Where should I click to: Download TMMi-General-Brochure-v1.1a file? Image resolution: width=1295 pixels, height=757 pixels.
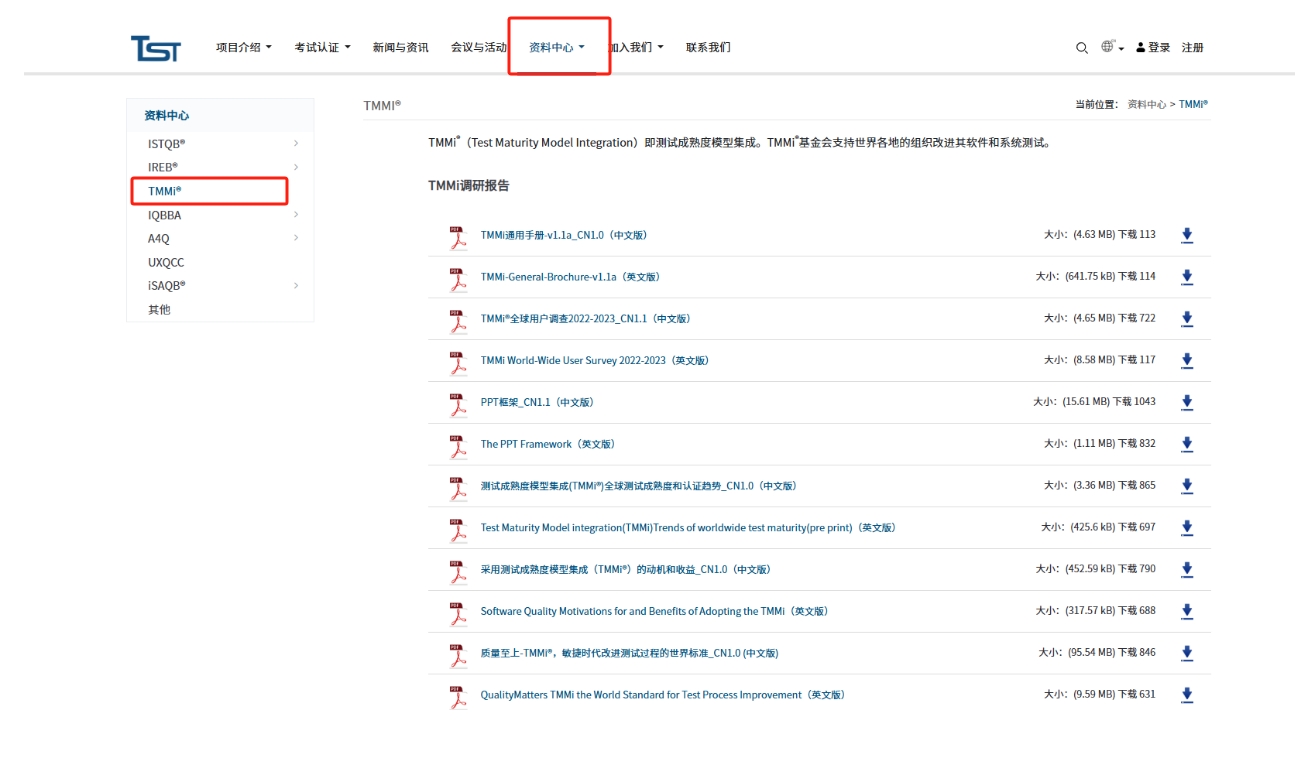tap(1187, 277)
